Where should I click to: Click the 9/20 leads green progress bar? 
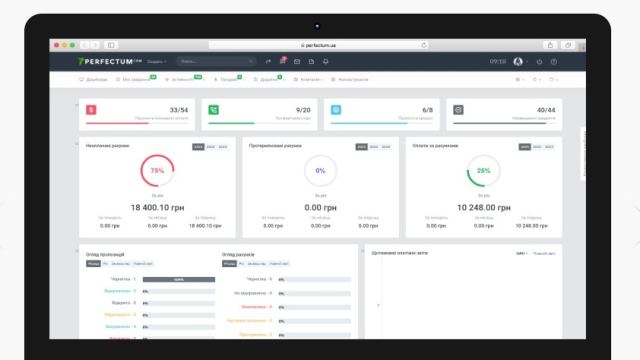tap(259, 123)
